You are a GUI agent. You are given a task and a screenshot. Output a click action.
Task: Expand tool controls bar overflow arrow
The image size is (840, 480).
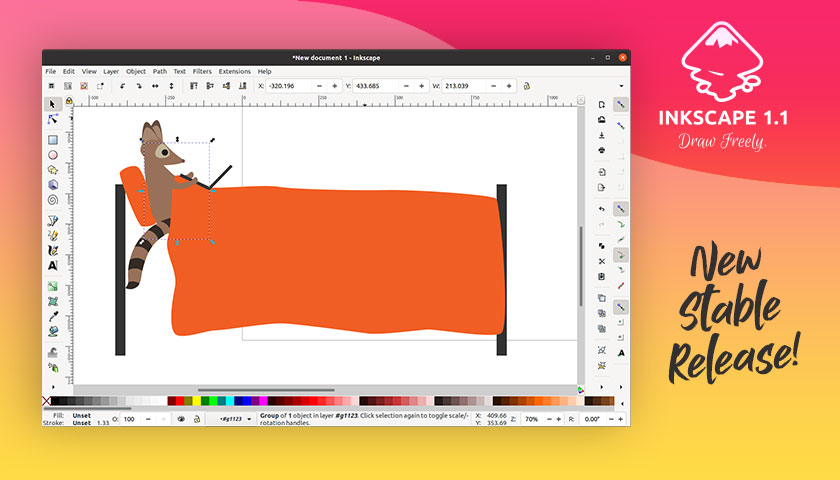coord(621,86)
